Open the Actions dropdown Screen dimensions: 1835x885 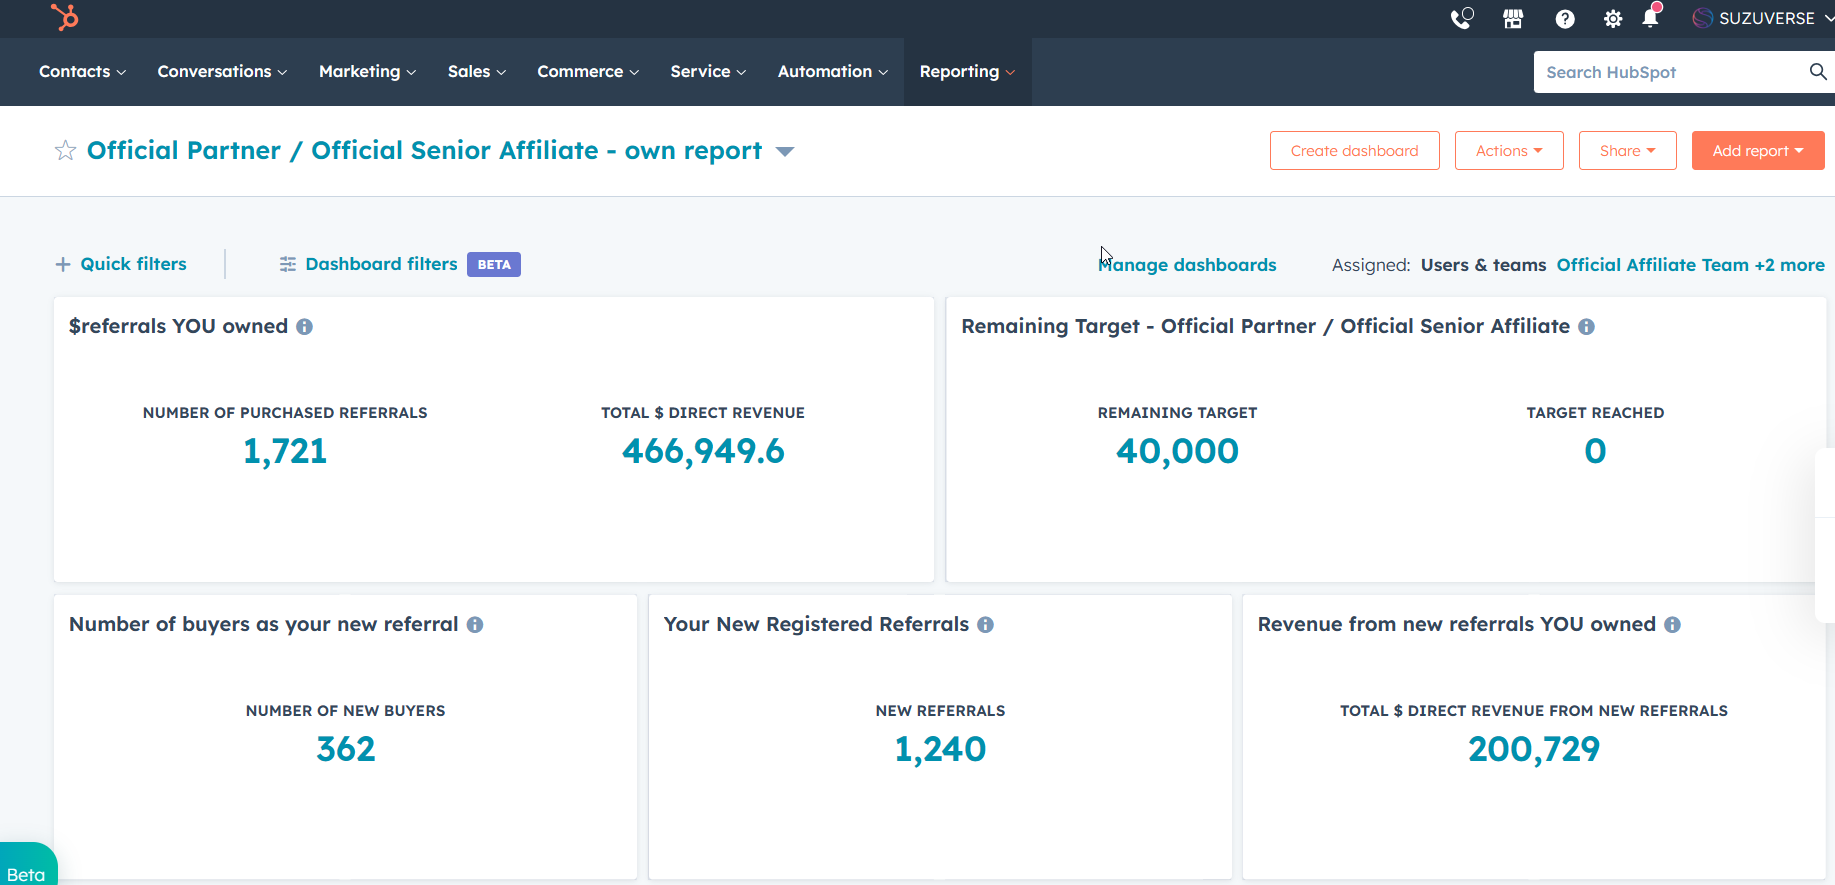click(1508, 151)
